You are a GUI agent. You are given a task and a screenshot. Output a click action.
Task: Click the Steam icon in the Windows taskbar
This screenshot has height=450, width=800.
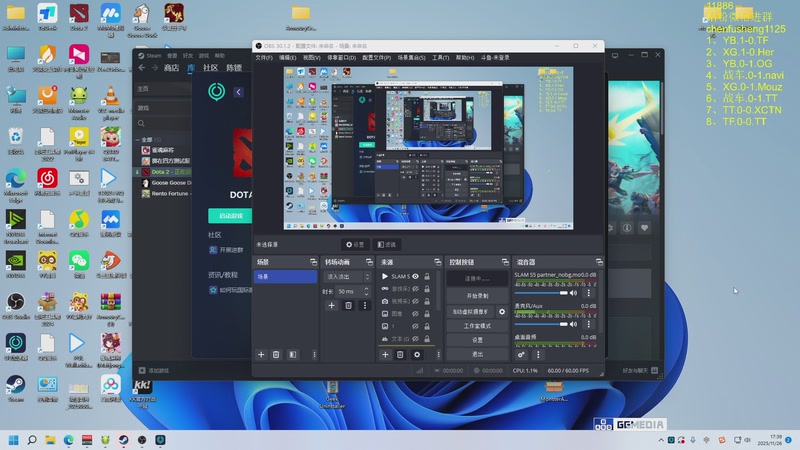click(123, 440)
